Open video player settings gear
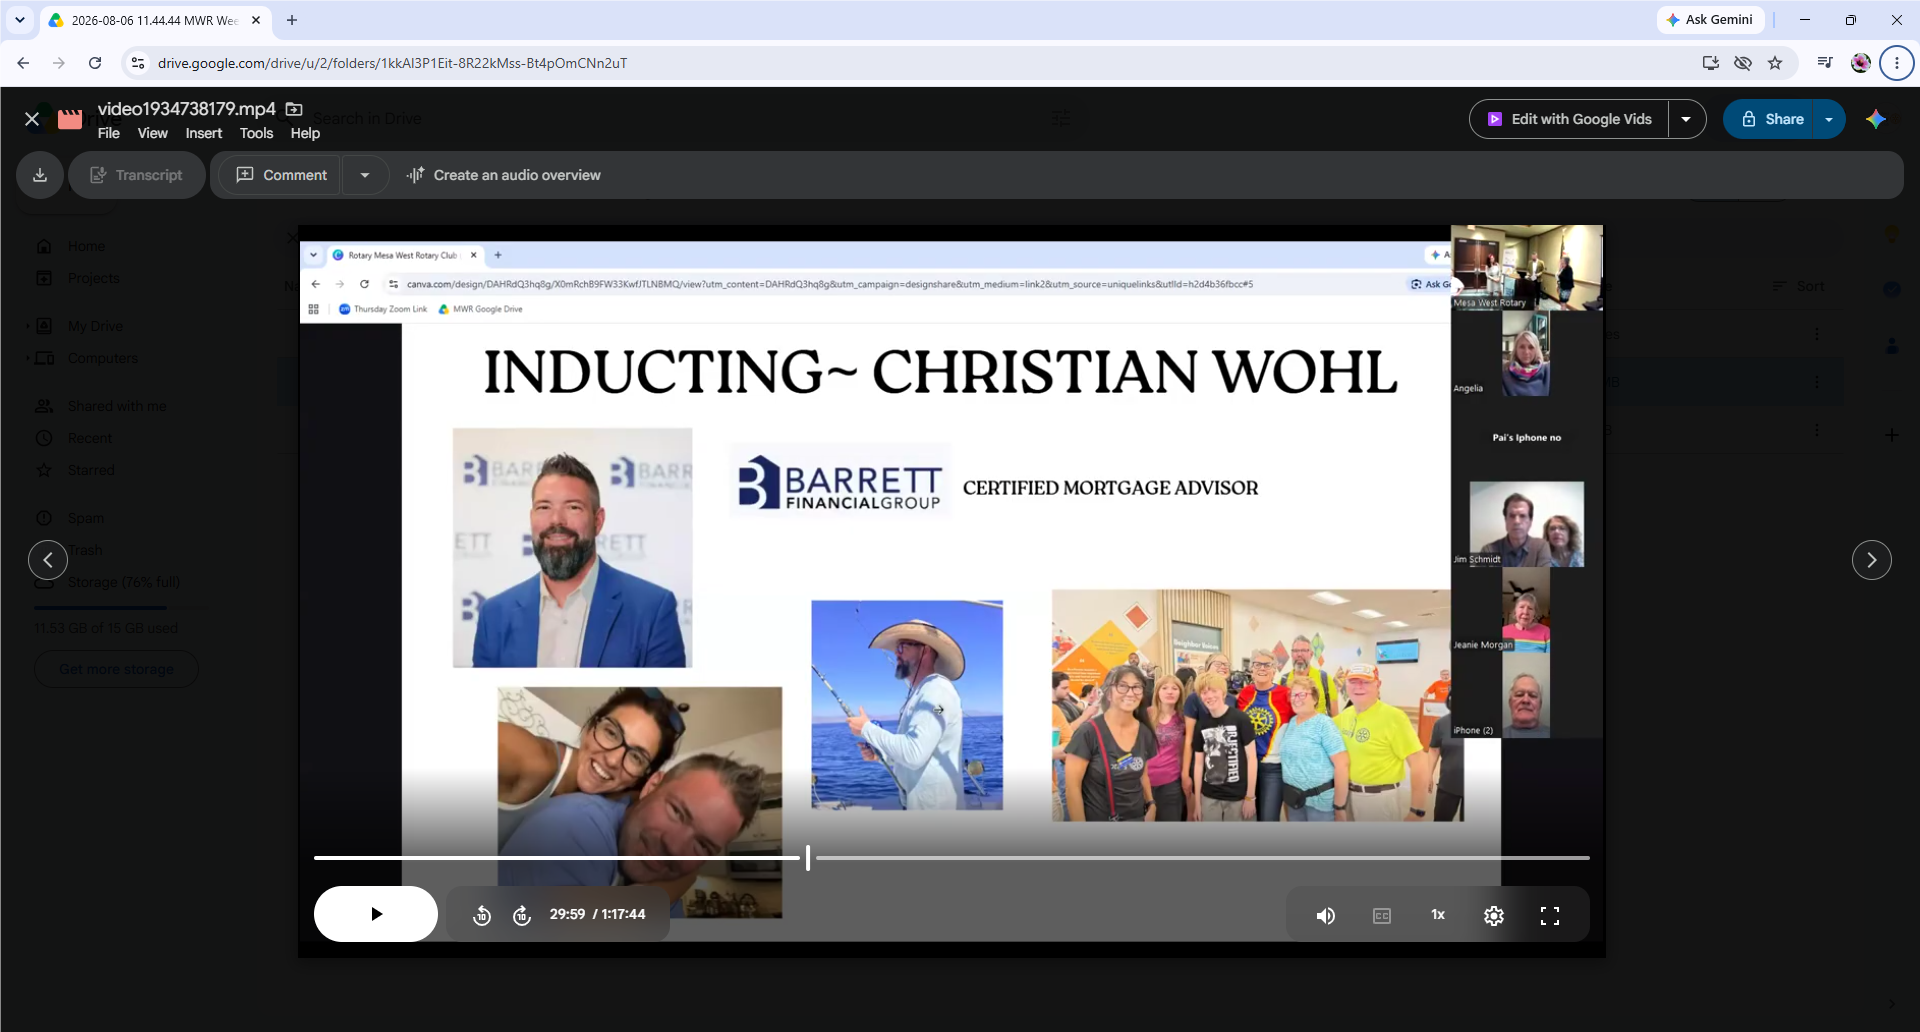 tap(1494, 916)
